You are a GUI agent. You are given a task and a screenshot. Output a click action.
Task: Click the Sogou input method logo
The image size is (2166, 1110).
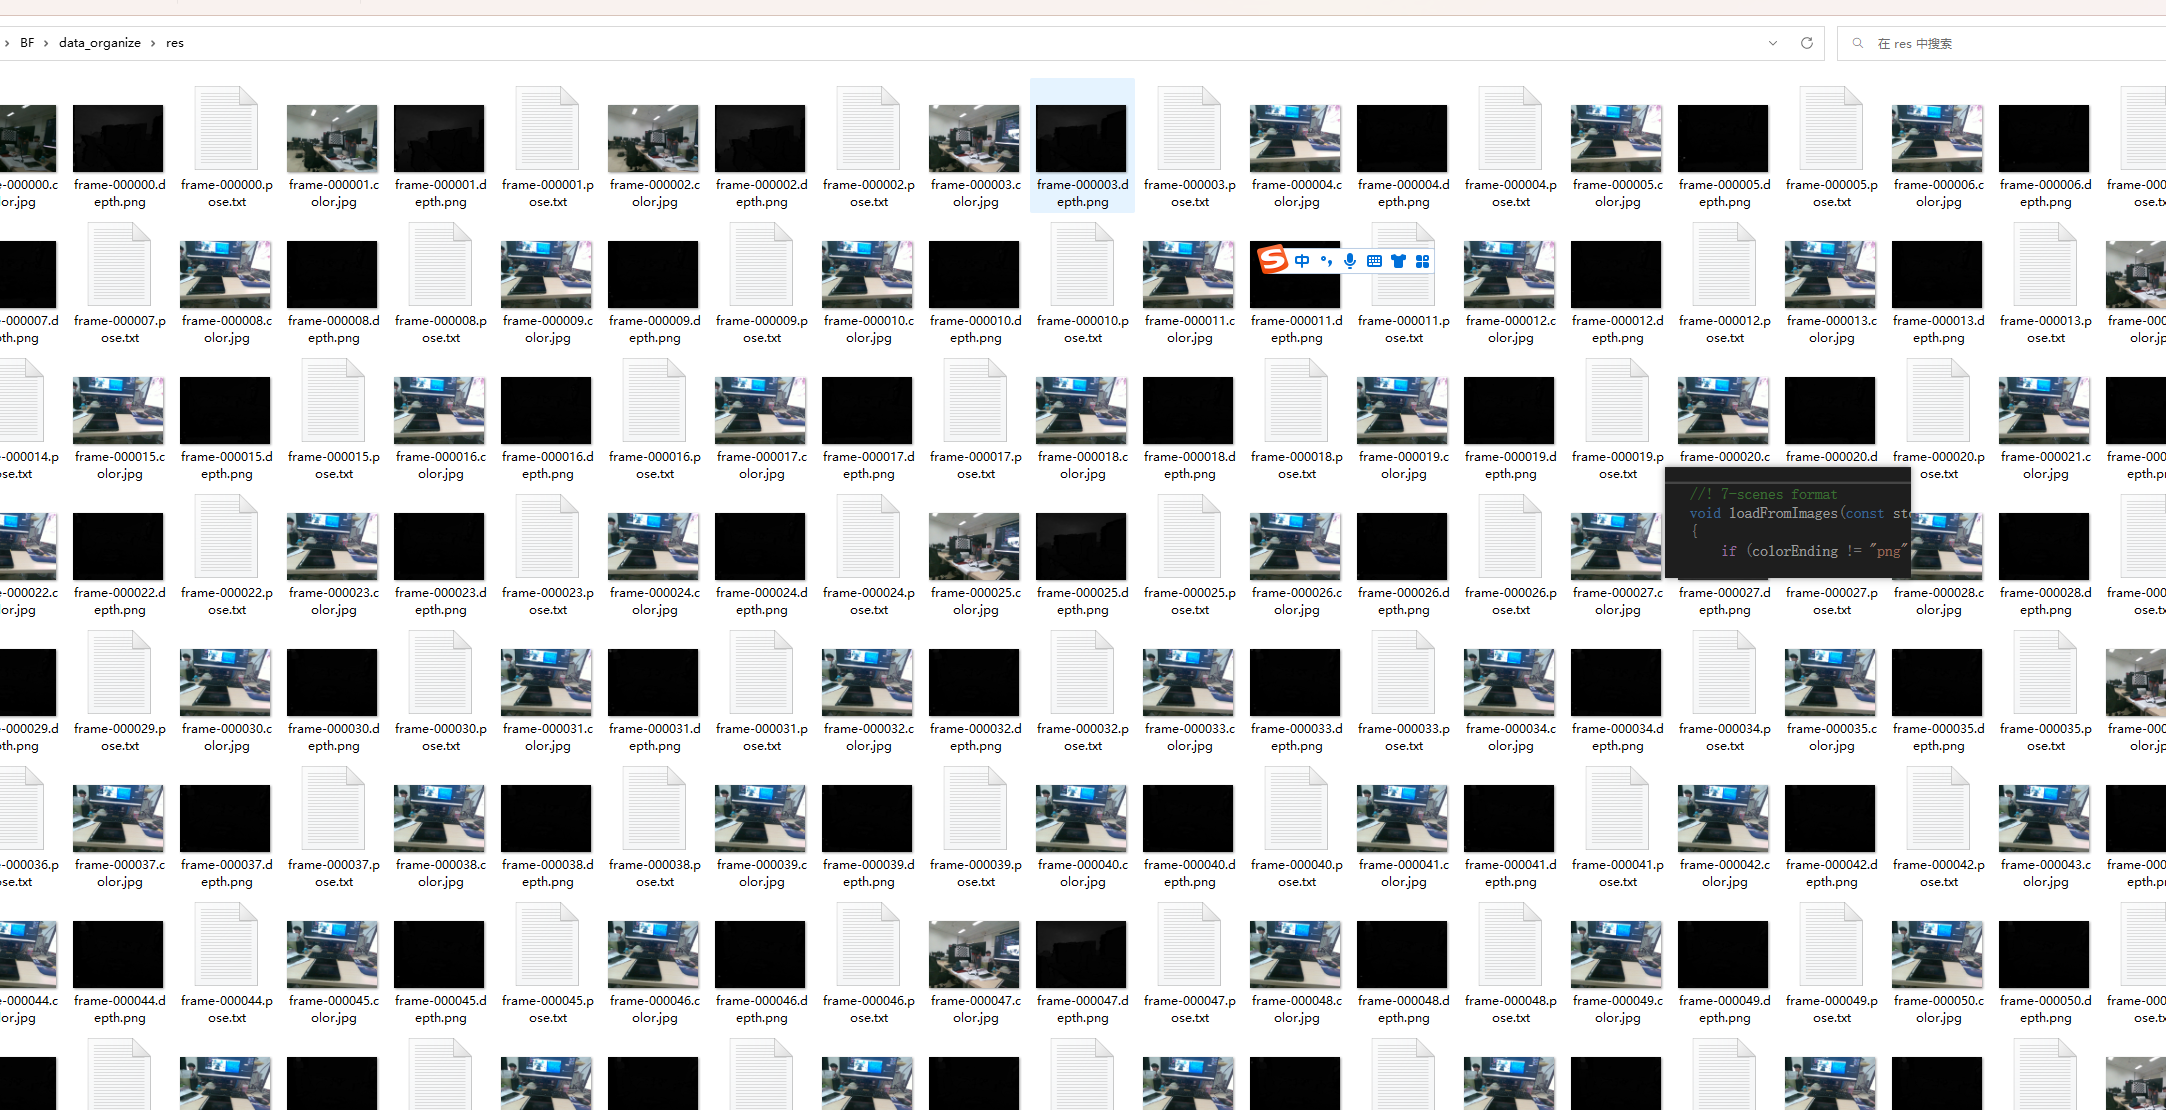[1273, 260]
